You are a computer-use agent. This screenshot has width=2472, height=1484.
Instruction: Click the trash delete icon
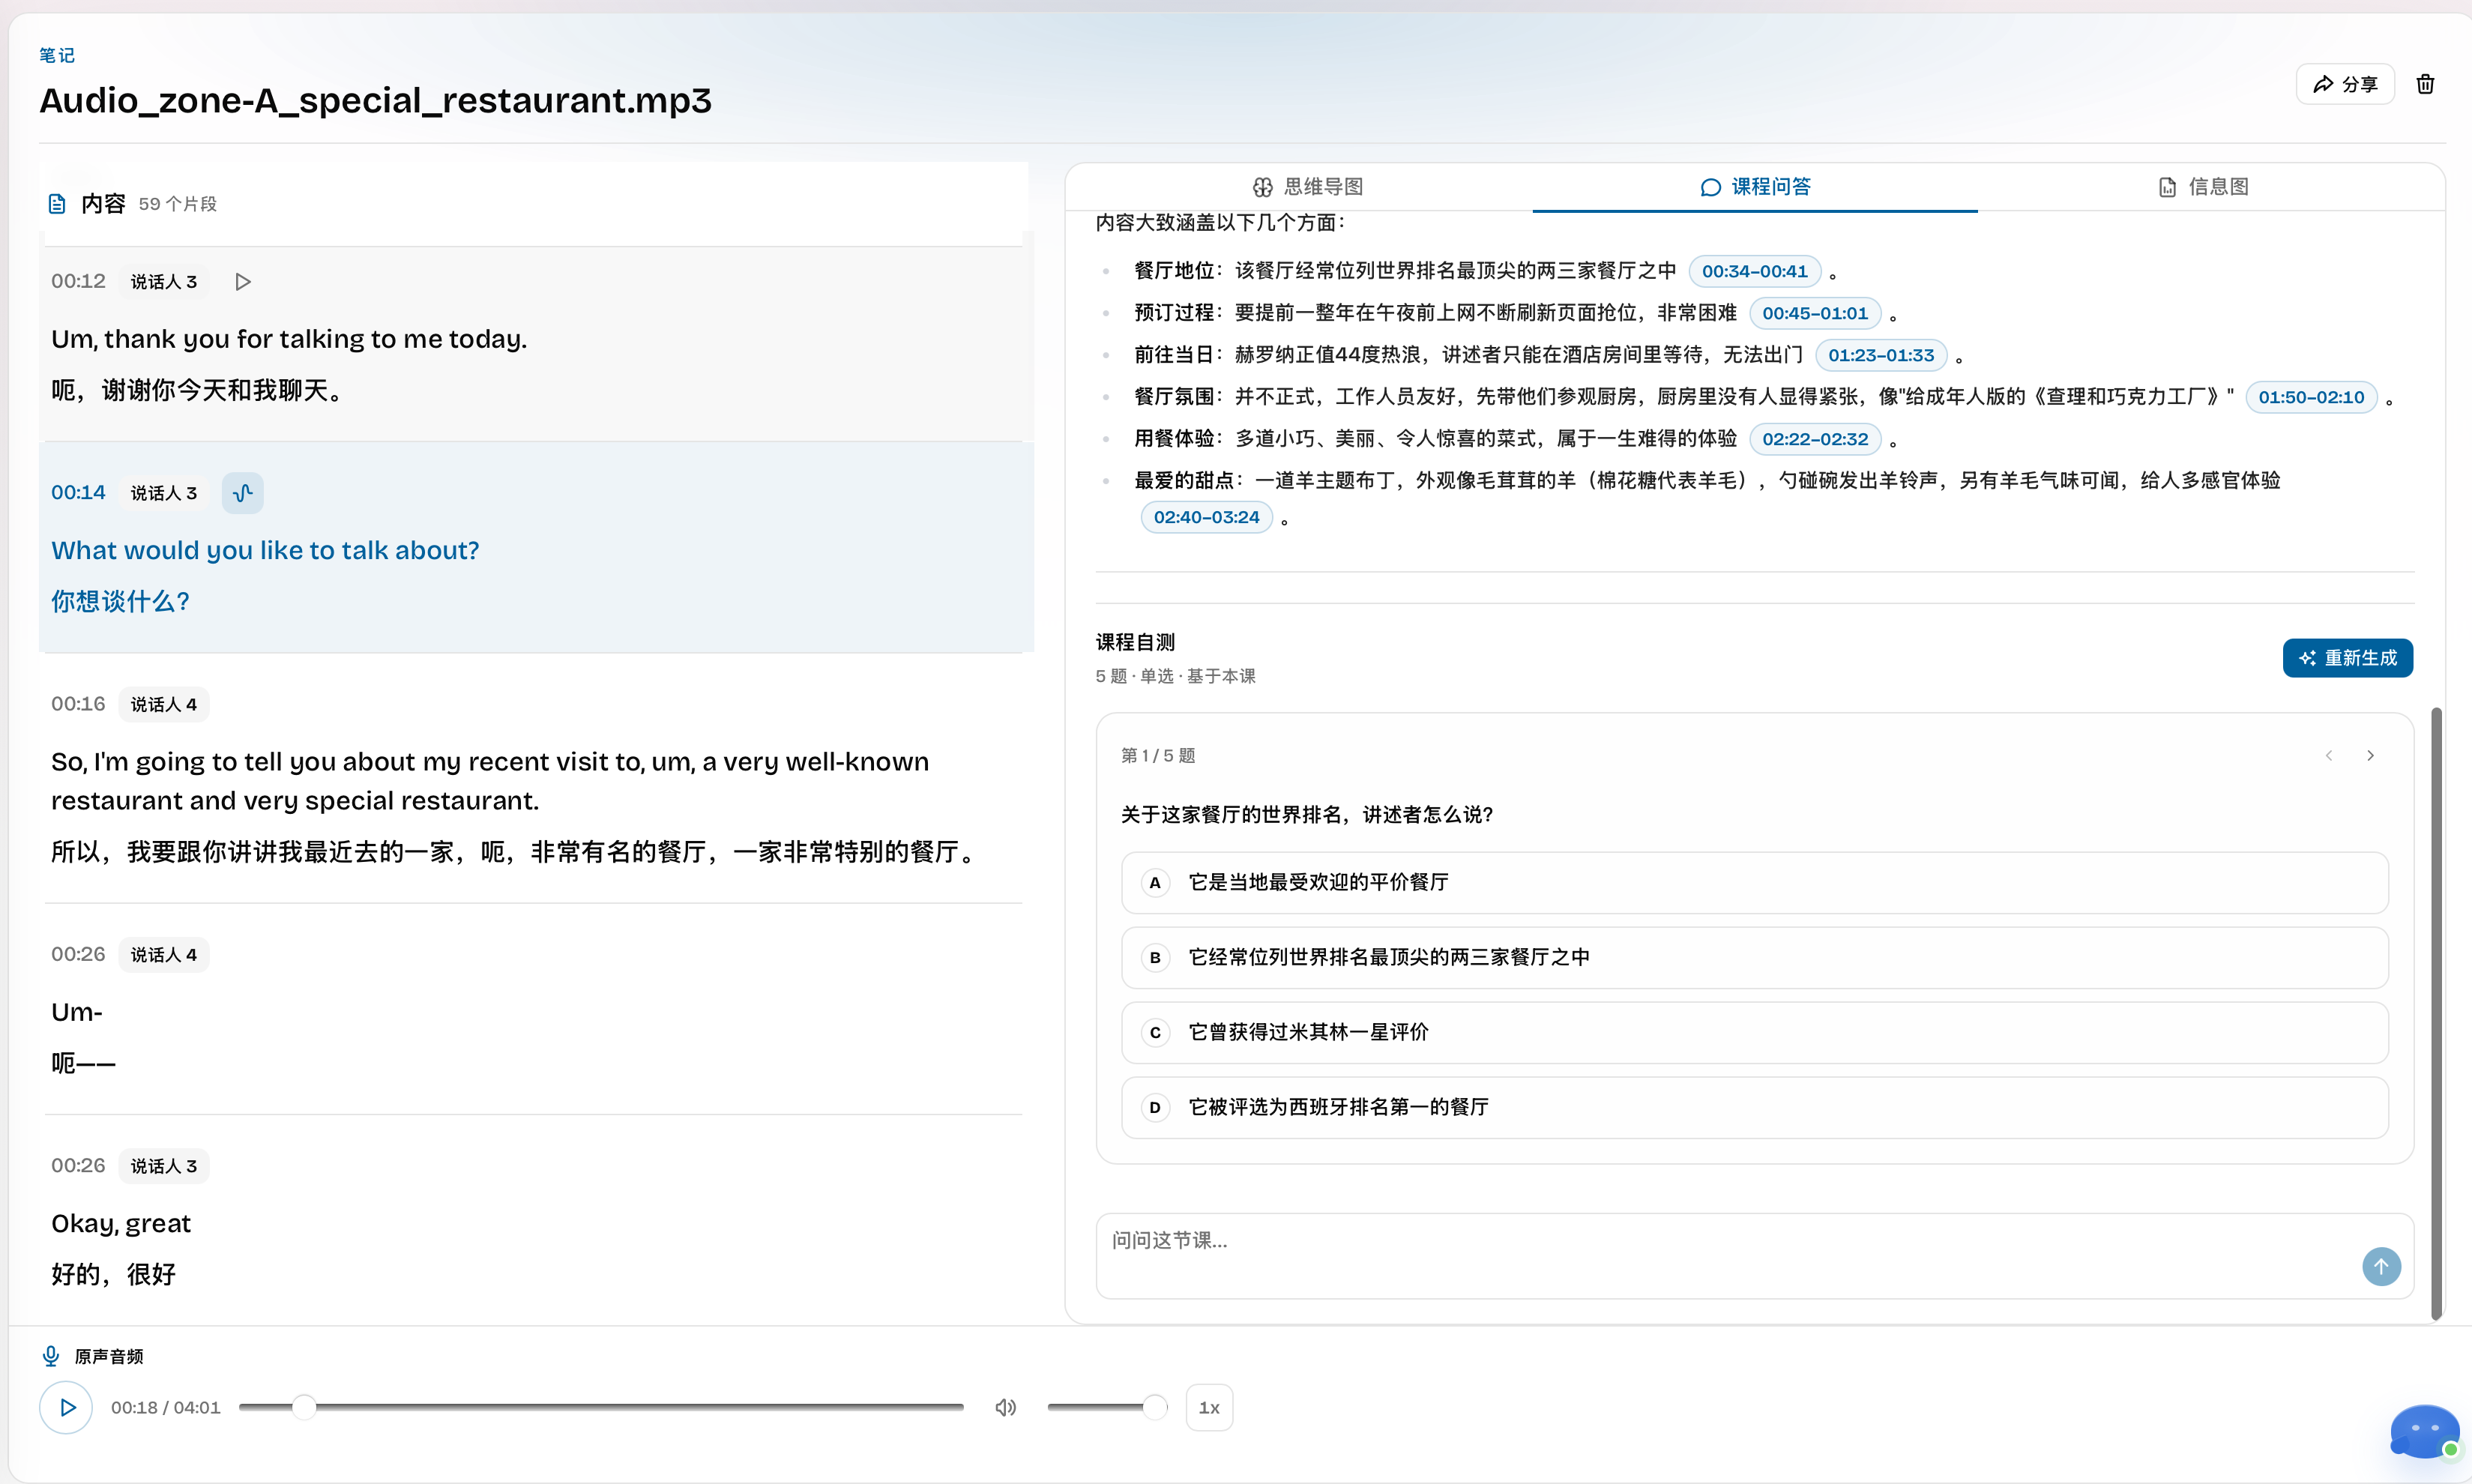coord(2425,84)
